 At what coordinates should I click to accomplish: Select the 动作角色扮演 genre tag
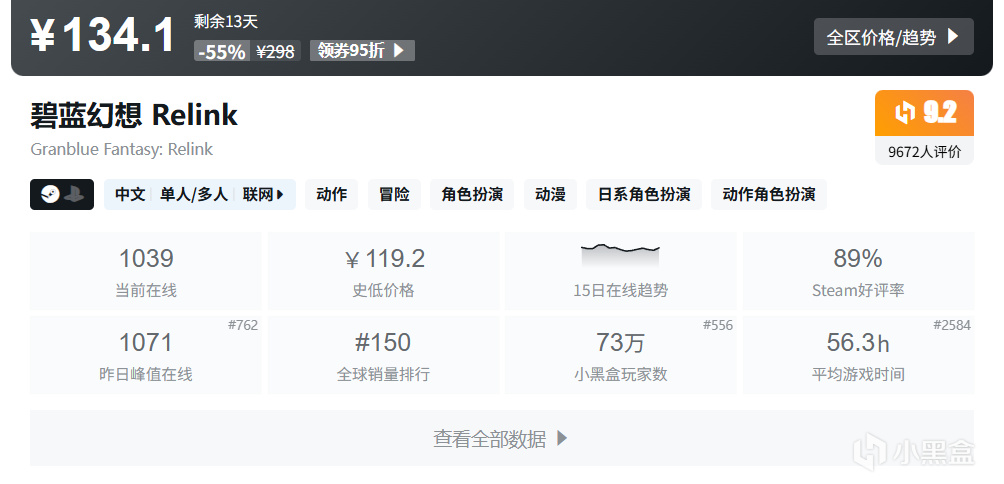click(768, 195)
